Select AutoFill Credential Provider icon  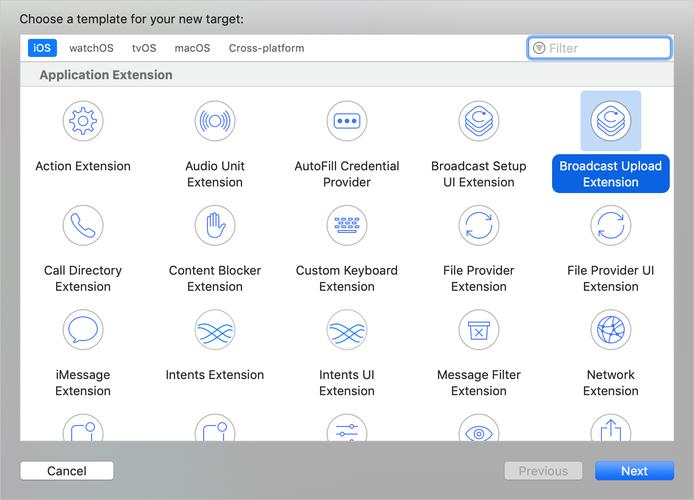347,121
